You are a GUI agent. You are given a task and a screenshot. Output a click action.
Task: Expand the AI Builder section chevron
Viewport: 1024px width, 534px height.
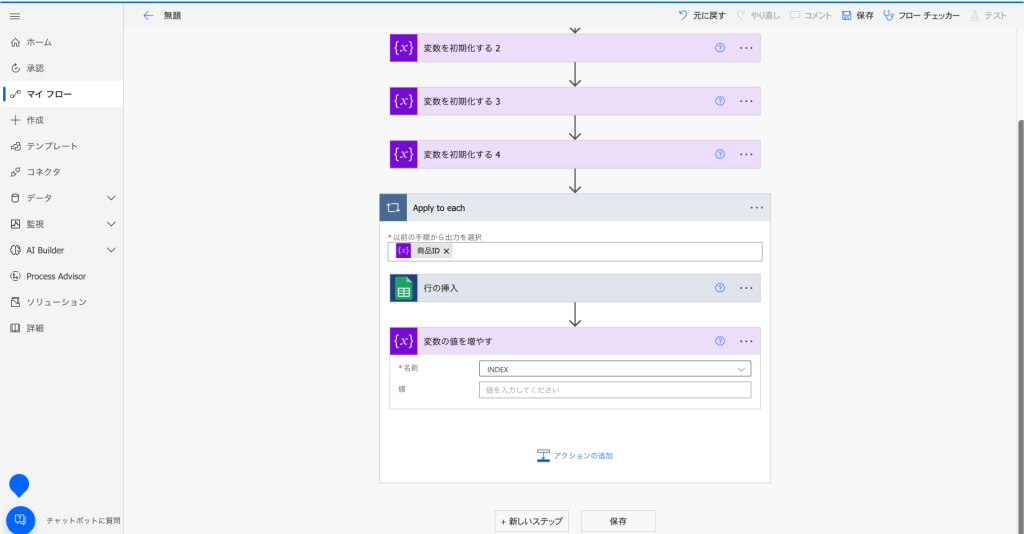(x=111, y=250)
